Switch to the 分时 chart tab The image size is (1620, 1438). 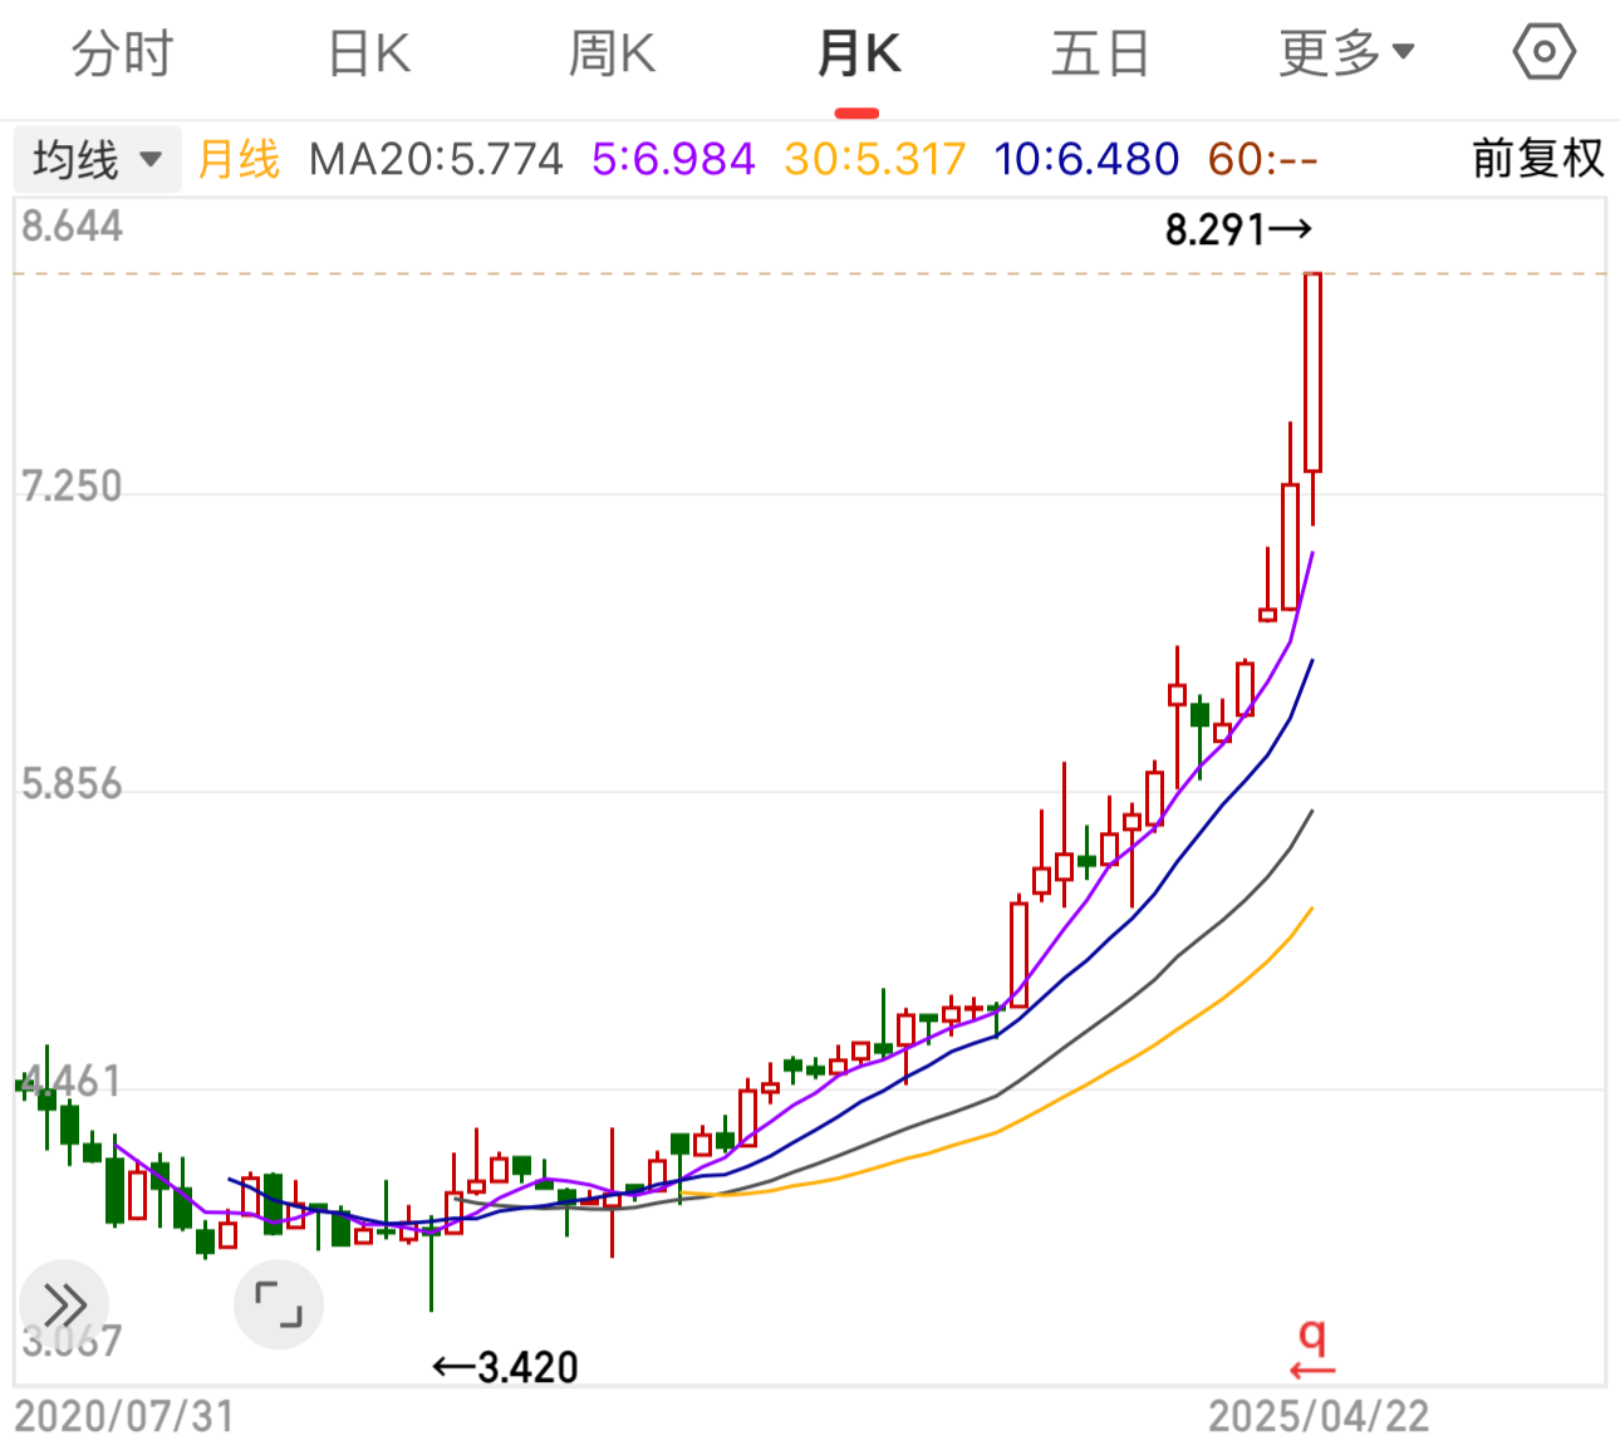pos(122,53)
